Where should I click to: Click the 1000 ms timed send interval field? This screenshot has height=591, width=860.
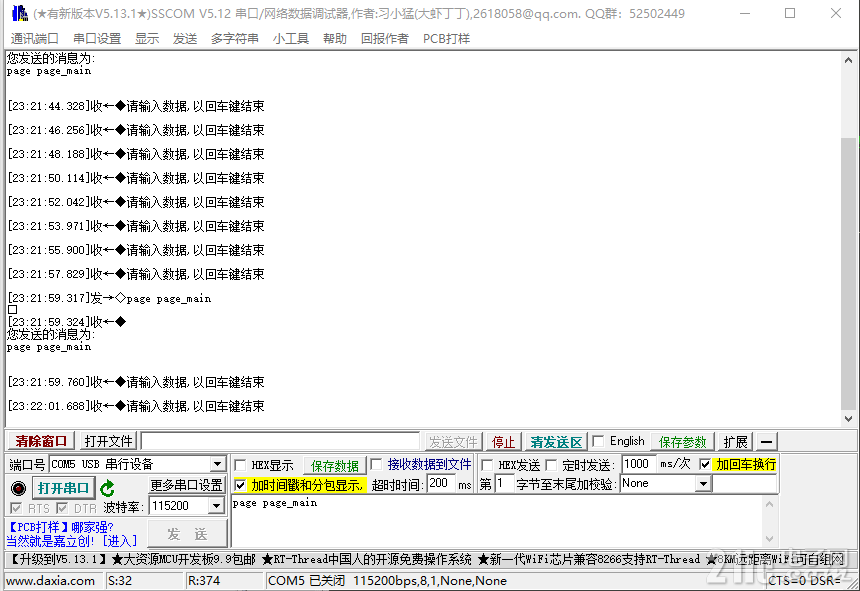point(639,464)
